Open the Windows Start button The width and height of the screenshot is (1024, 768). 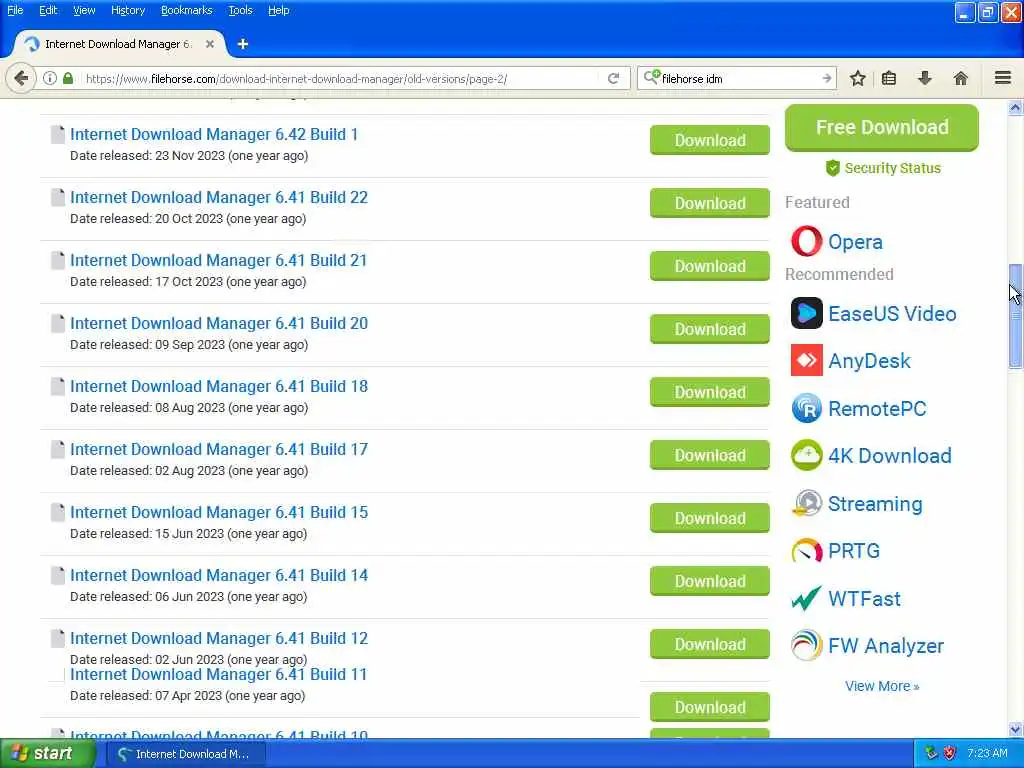coord(46,754)
